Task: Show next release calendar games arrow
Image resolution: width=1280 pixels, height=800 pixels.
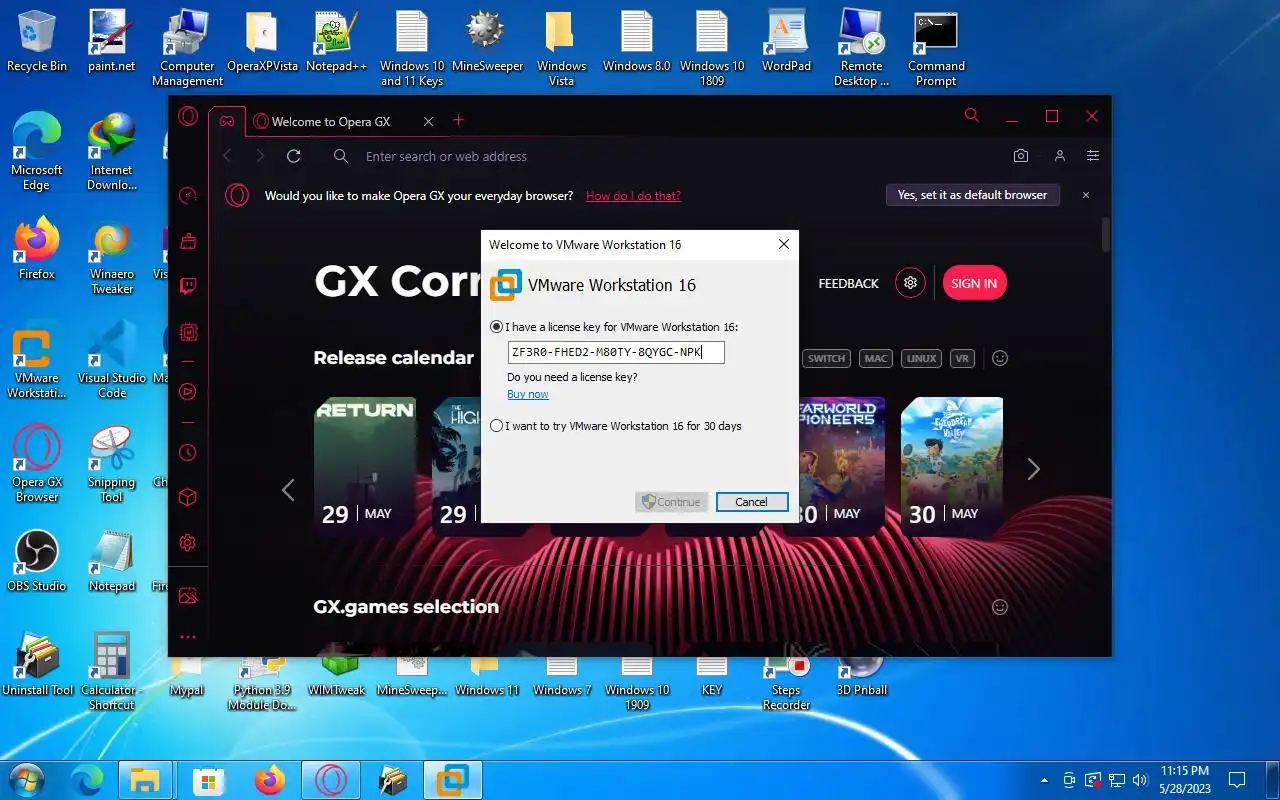Action: [1033, 469]
